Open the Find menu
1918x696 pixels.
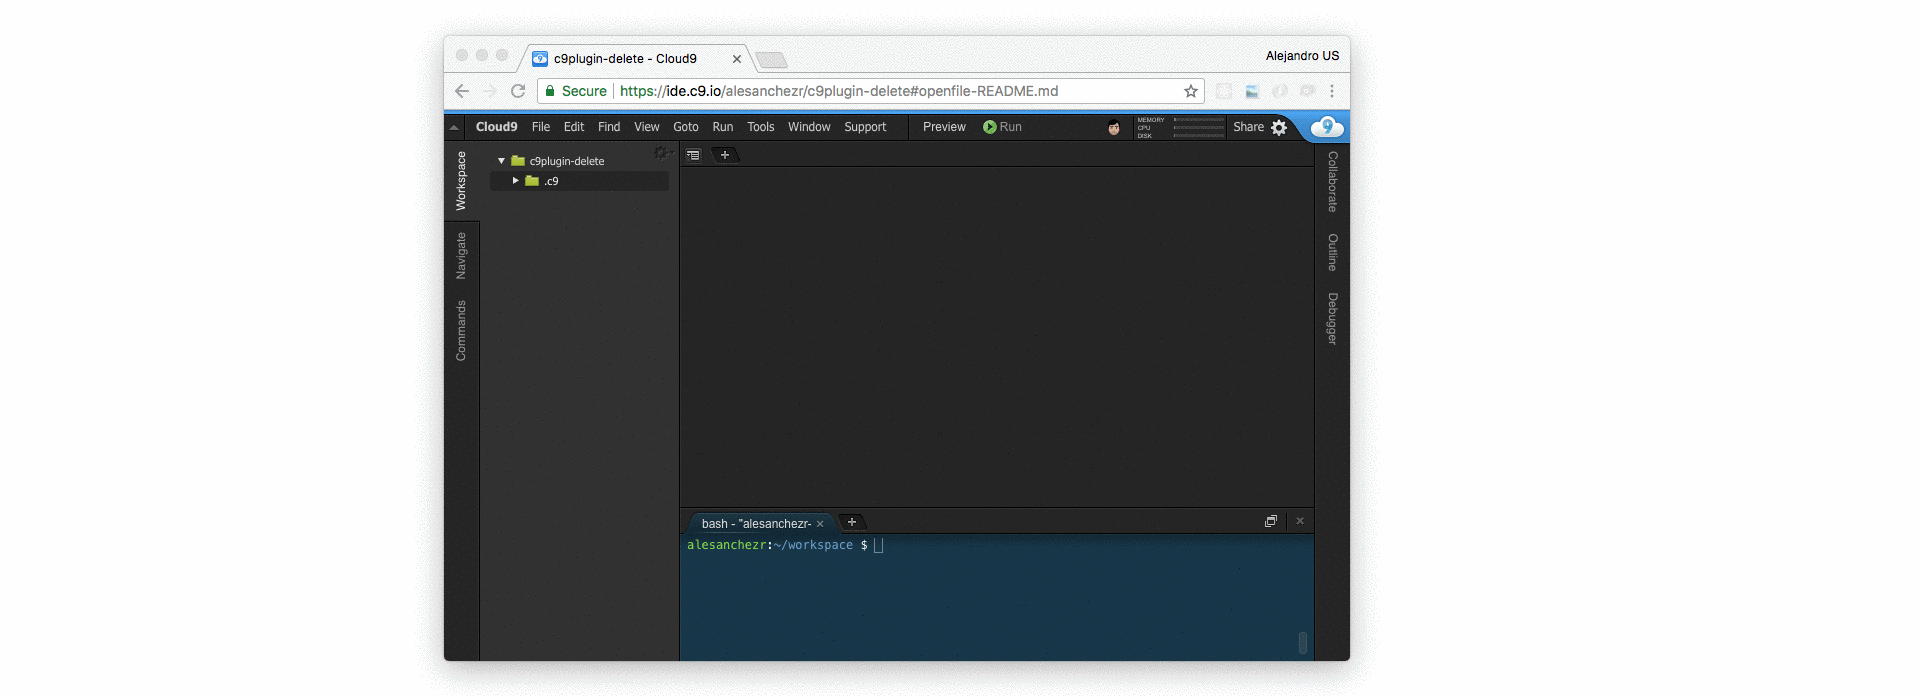pos(609,127)
